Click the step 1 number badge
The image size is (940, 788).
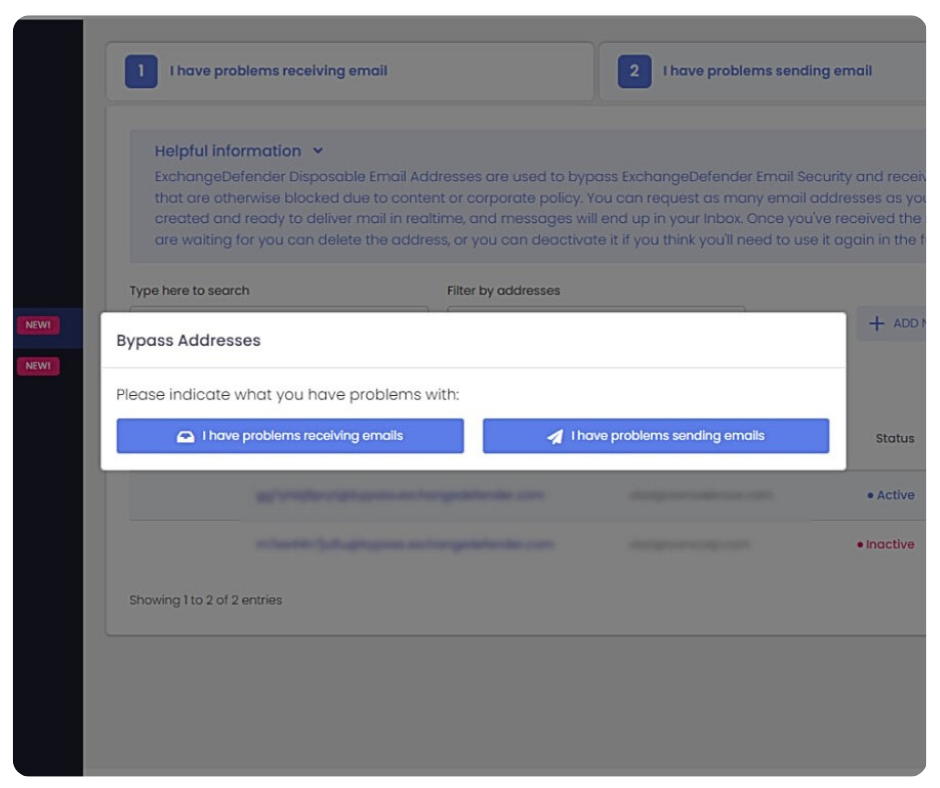[x=141, y=71]
